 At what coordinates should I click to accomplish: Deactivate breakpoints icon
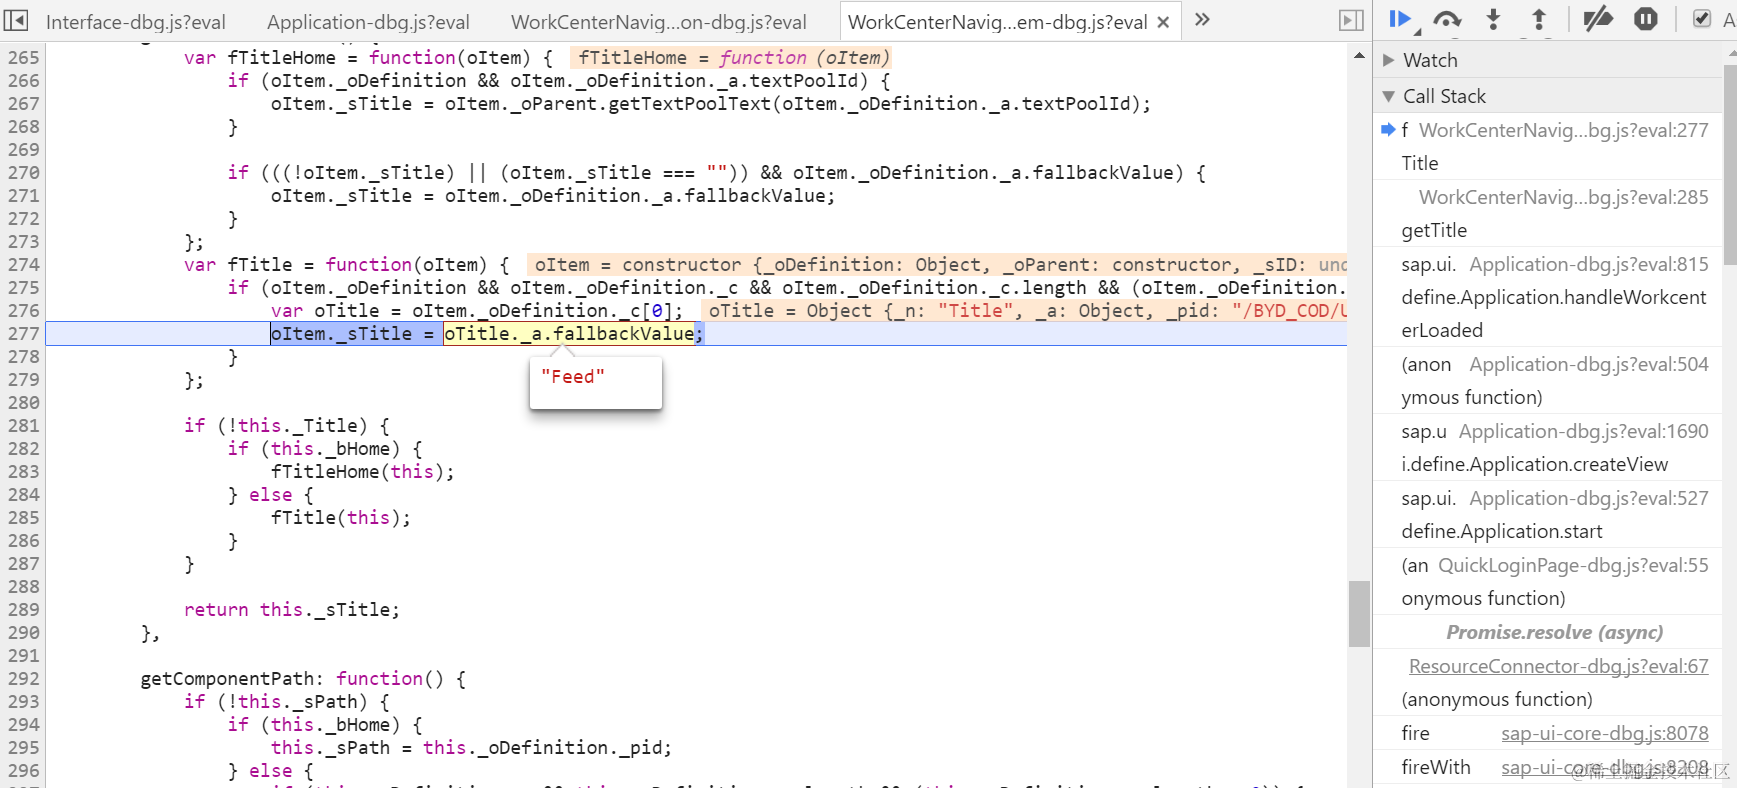tap(1598, 19)
